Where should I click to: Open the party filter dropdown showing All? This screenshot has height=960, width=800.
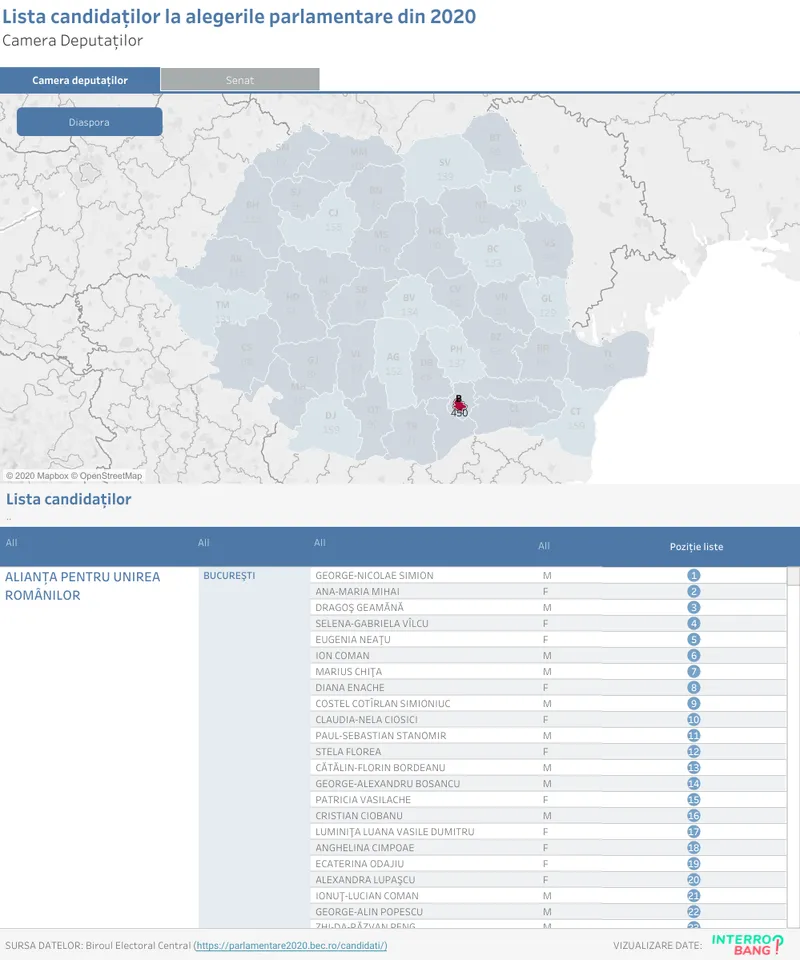(x=12, y=544)
